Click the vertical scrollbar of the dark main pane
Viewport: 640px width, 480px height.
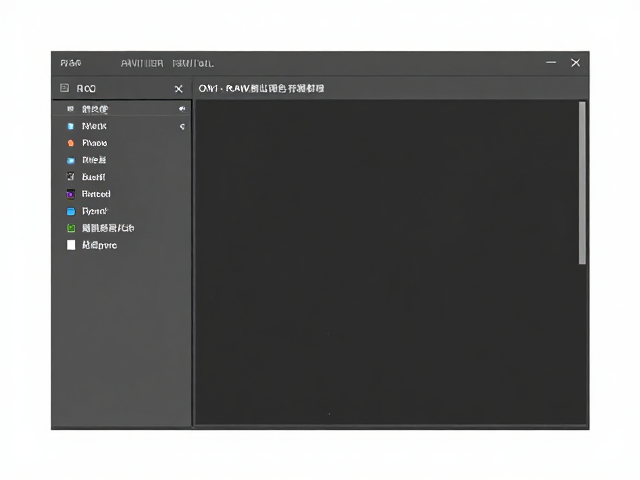pos(582,183)
